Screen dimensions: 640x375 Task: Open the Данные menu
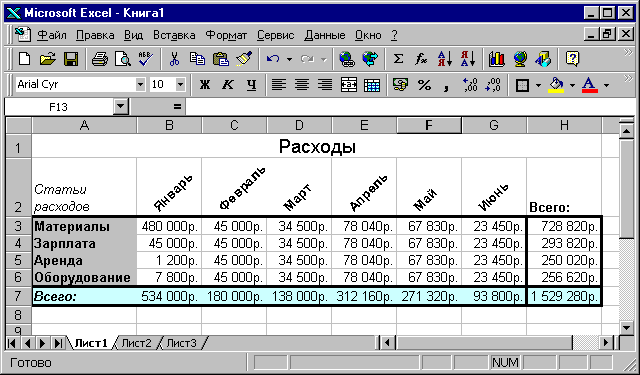pyautogui.click(x=325, y=35)
